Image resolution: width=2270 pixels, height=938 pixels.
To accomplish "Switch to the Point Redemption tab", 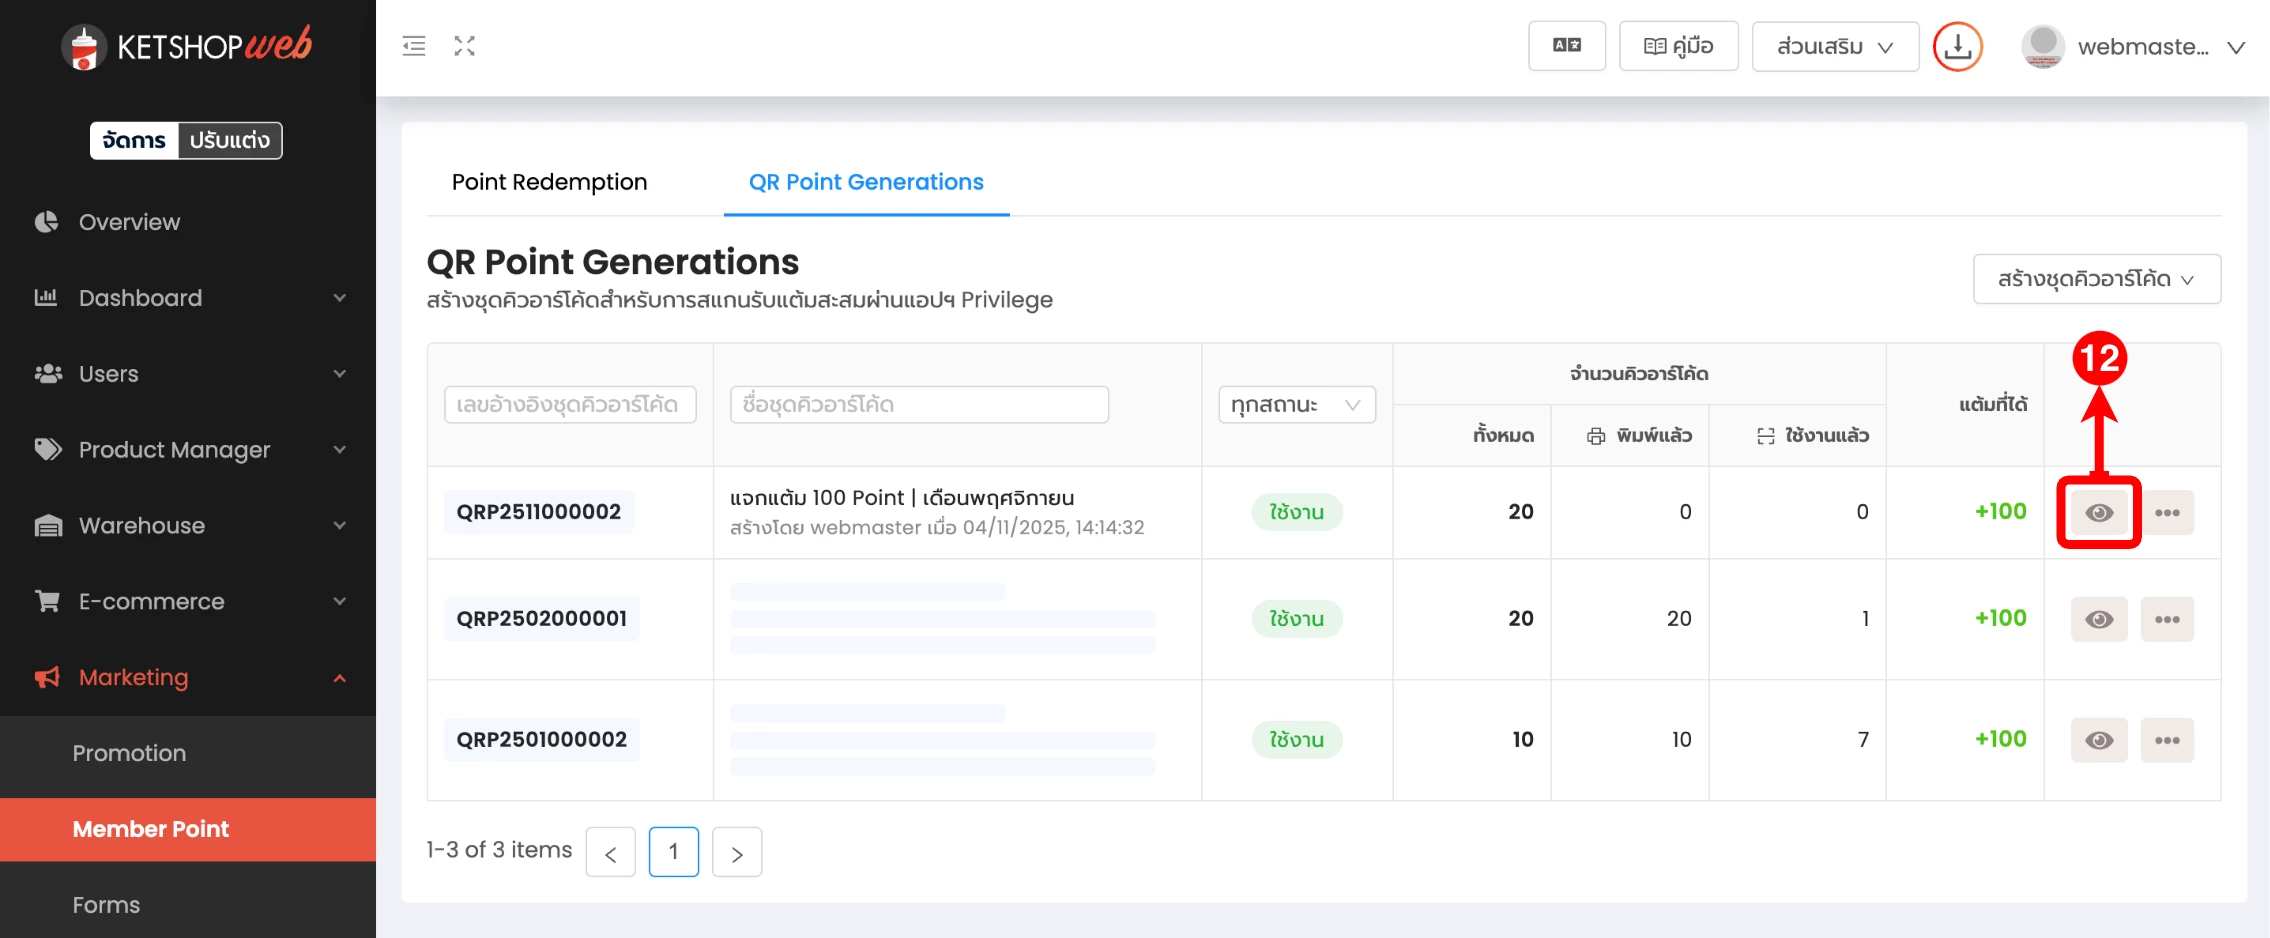I will point(549,182).
